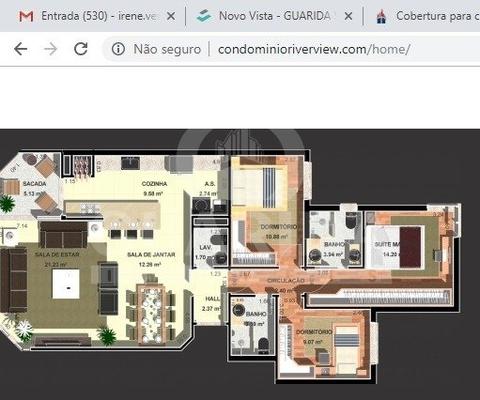
Task: Select the condominioriverview.com/home/ address field
Action: (313, 49)
